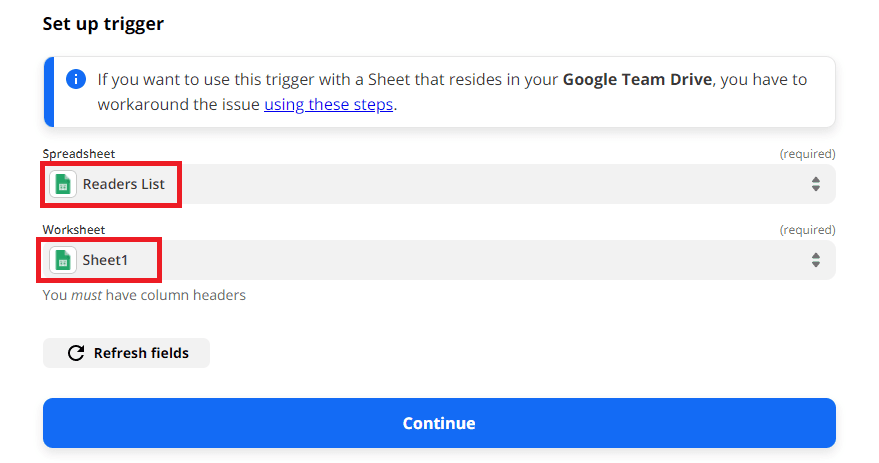This screenshot has height=463, width=879.
Task: Select the 'Sheet1' value text
Action: (106, 260)
